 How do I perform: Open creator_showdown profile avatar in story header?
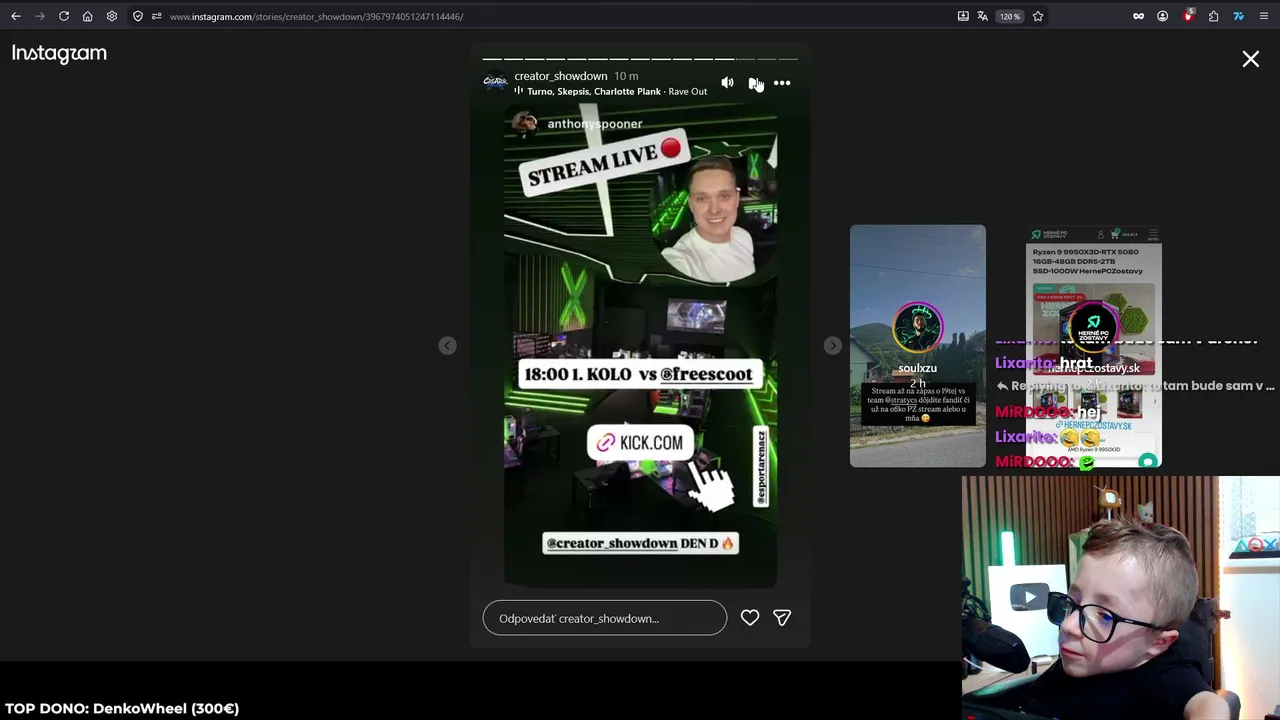[x=495, y=83]
